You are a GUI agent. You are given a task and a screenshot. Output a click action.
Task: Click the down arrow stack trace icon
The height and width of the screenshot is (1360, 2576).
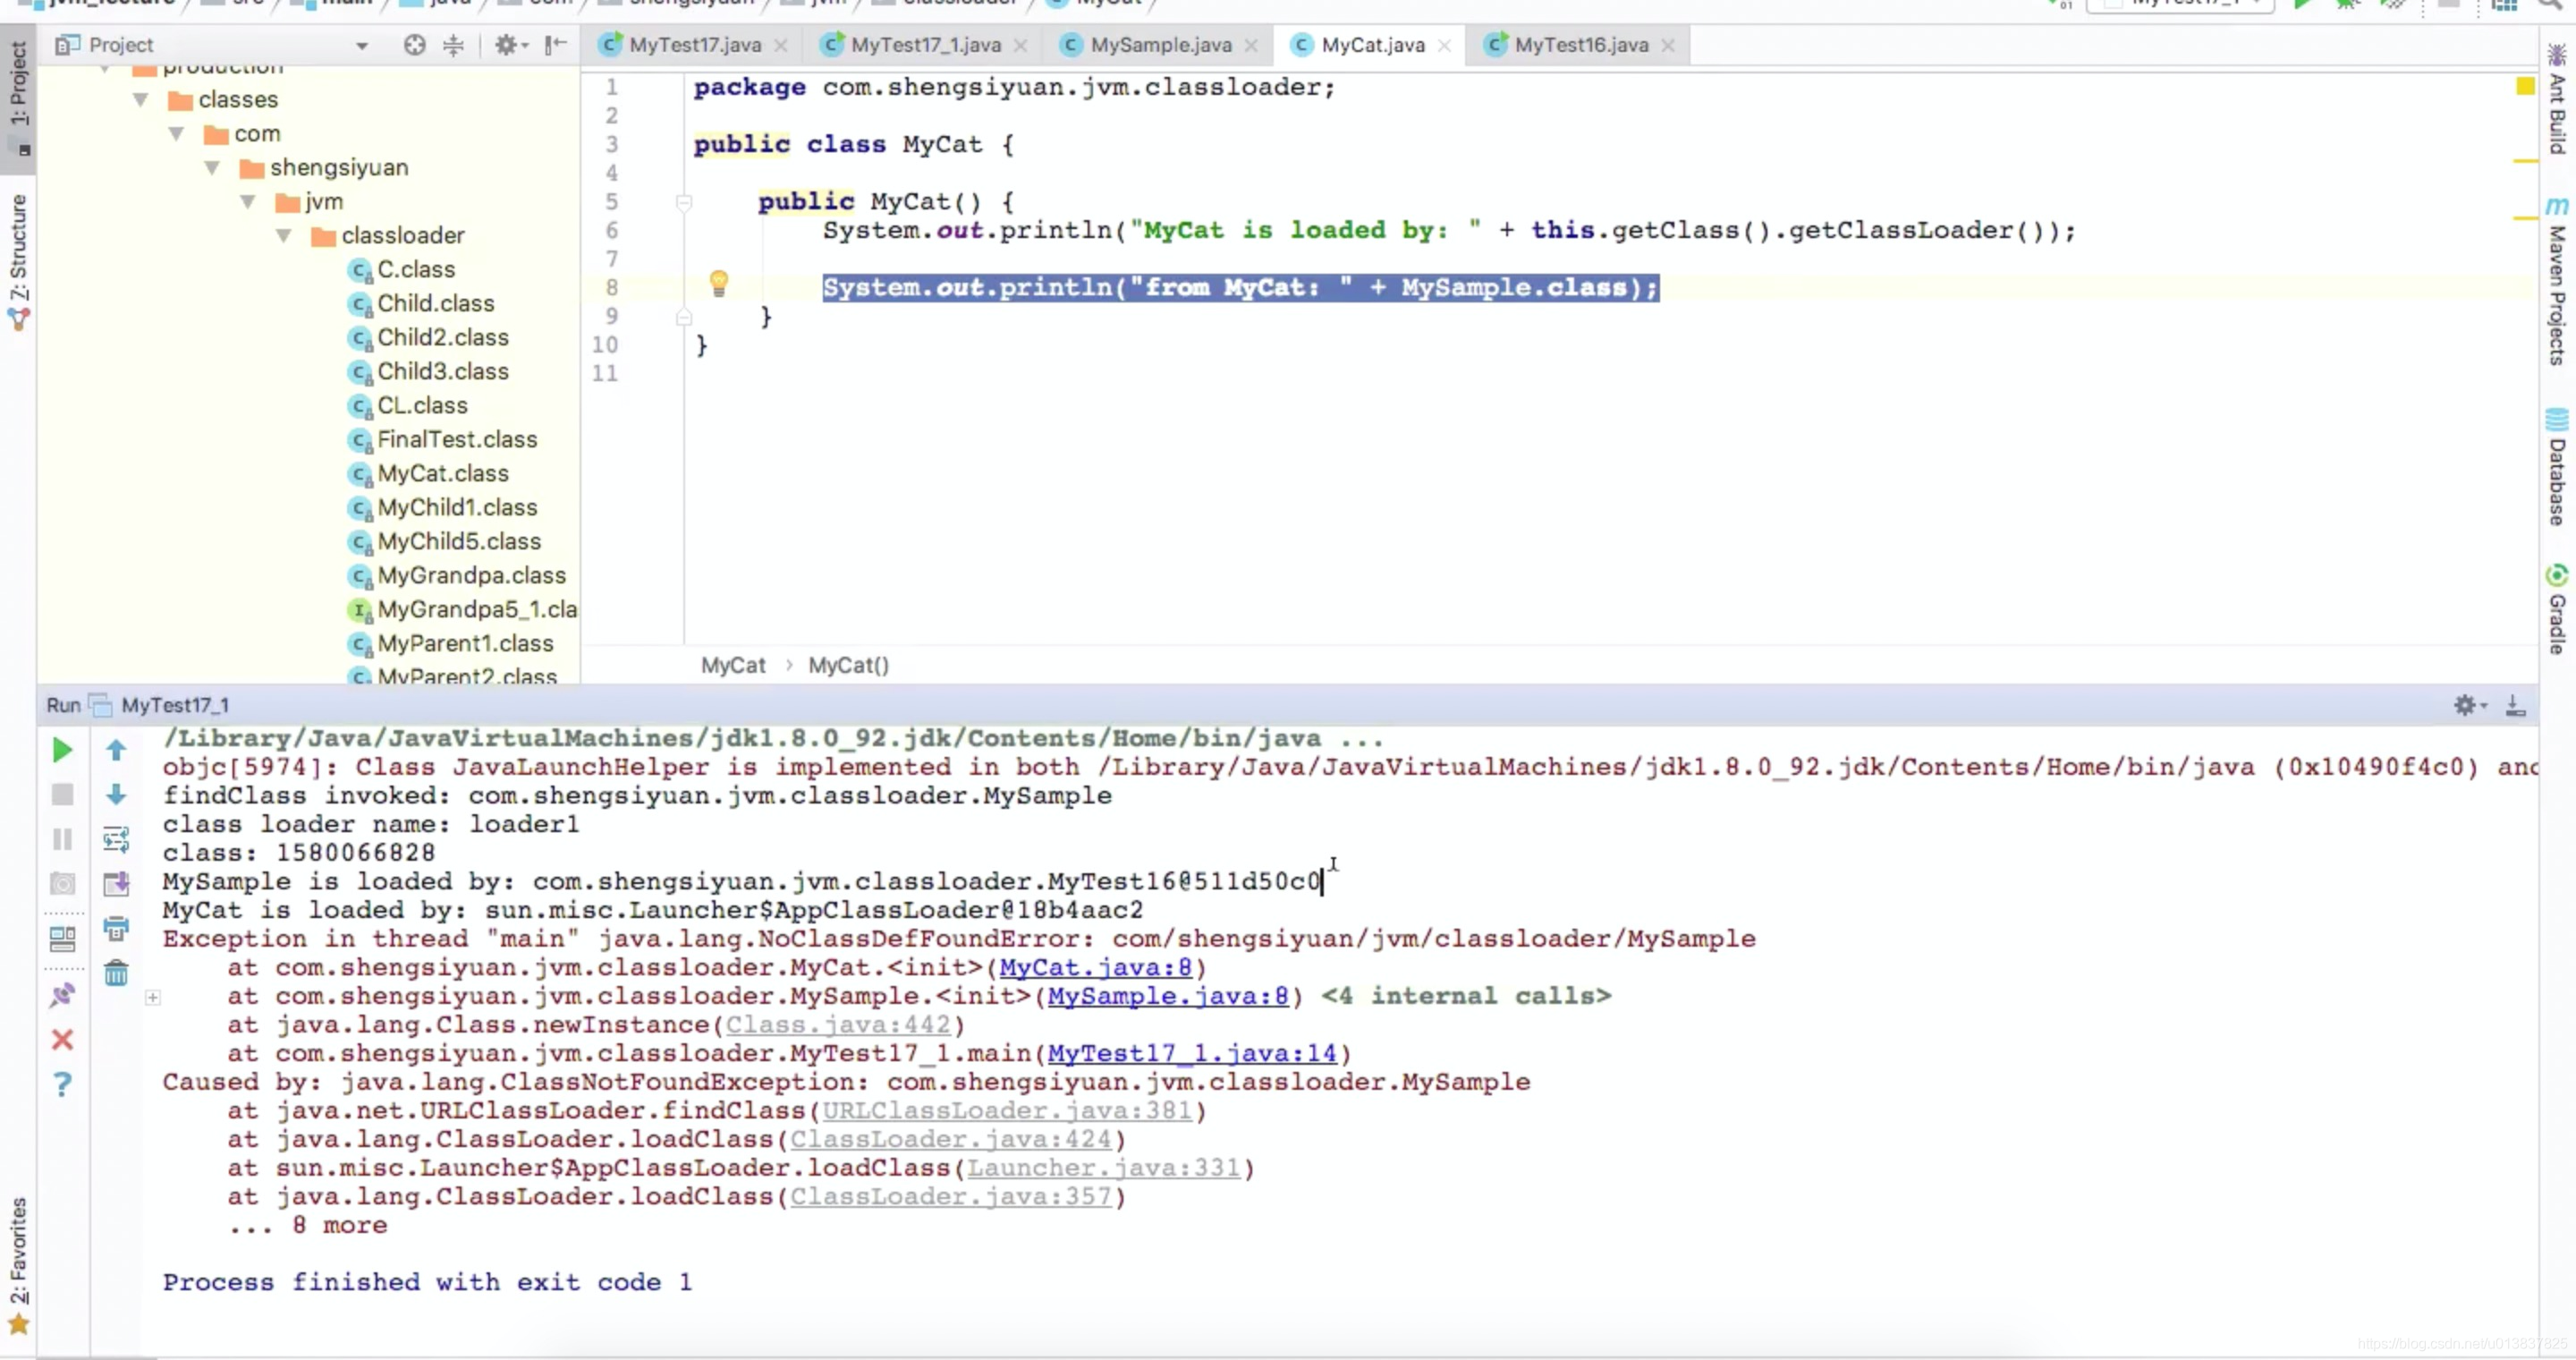click(x=116, y=795)
